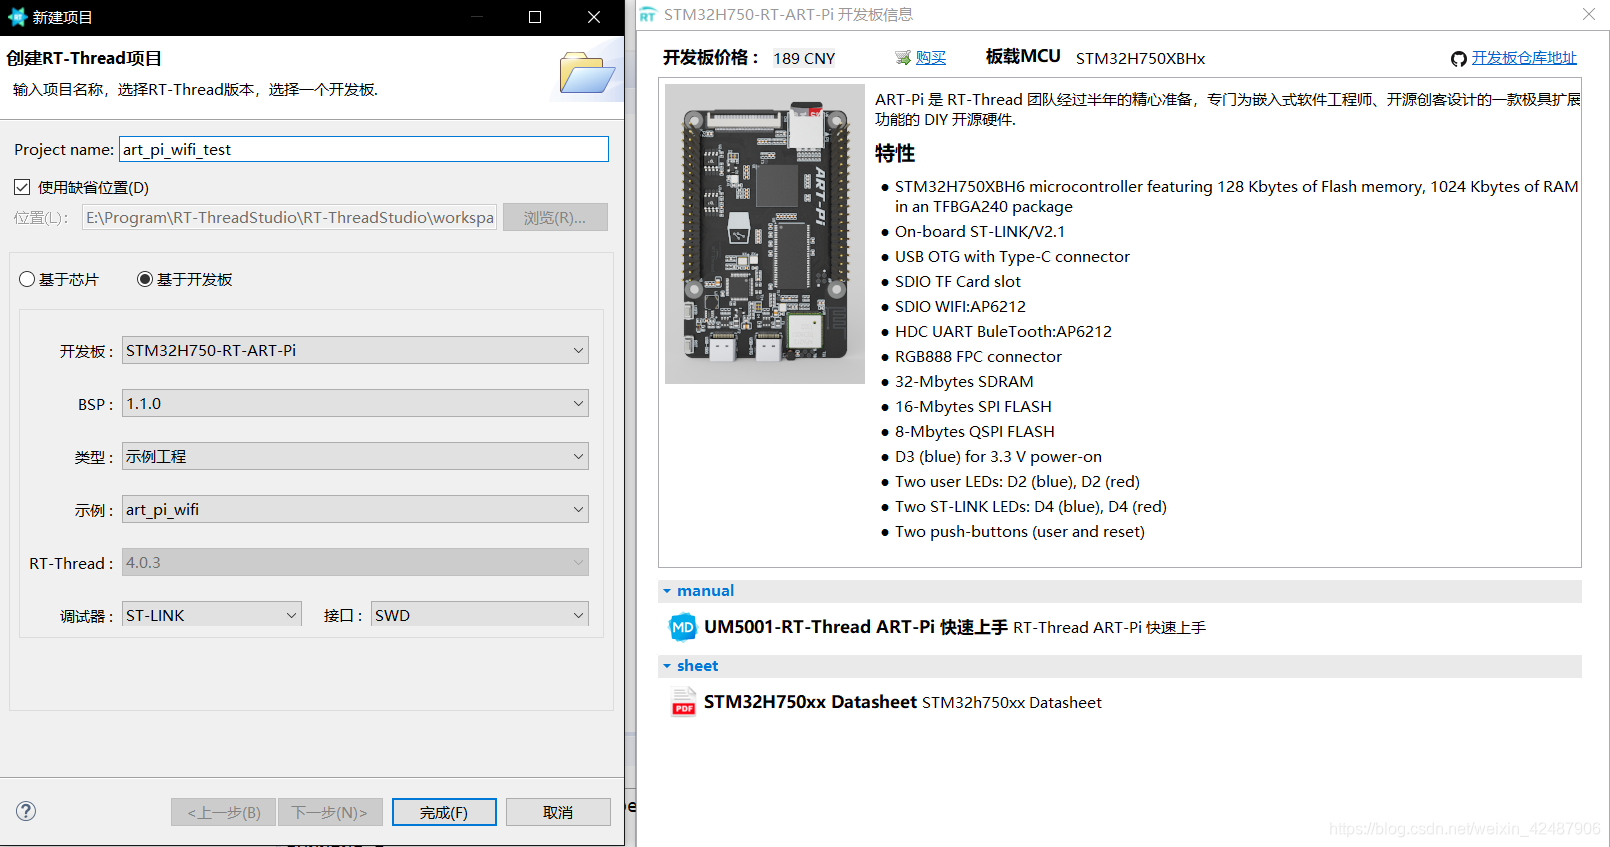The image size is (1610, 847).
Task: Open the STM32H750xx Datasheet document
Action: 810,702
